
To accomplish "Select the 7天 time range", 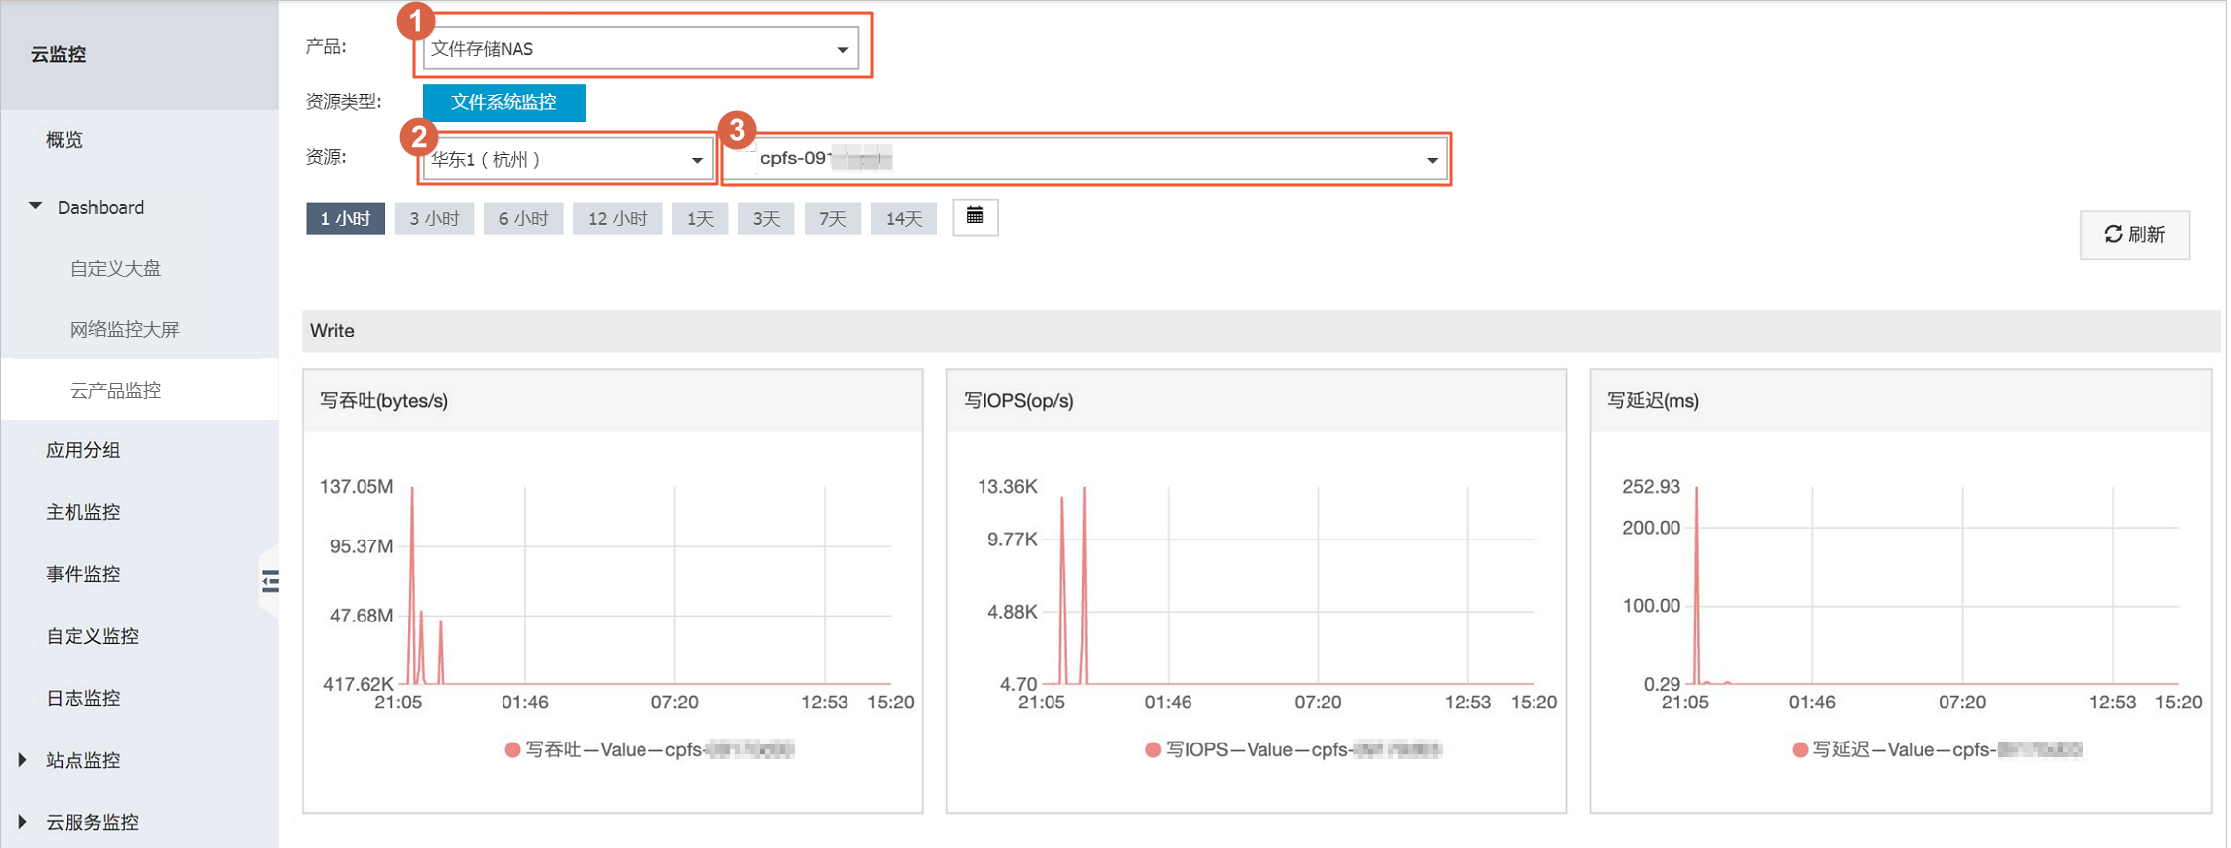I will pyautogui.click(x=832, y=218).
